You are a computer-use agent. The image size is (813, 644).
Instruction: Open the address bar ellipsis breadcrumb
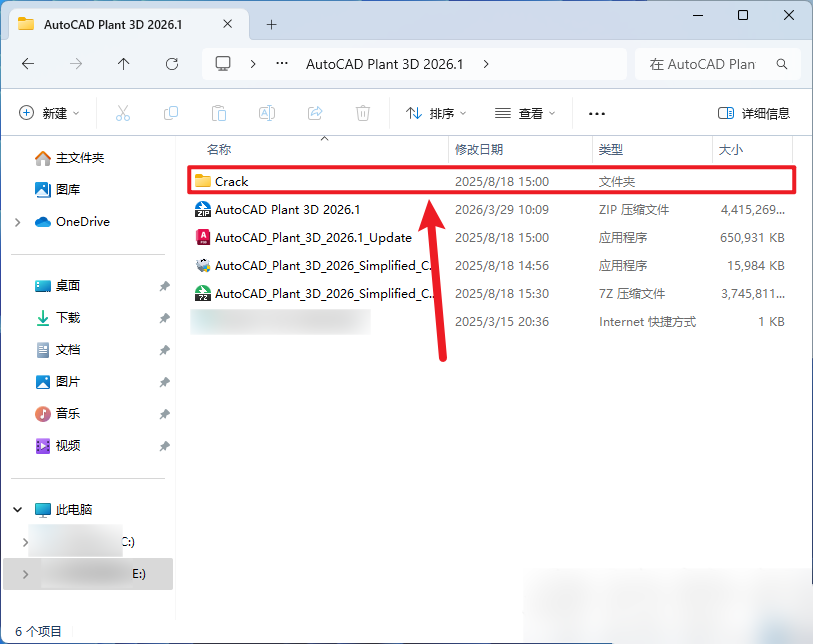(282, 64)
